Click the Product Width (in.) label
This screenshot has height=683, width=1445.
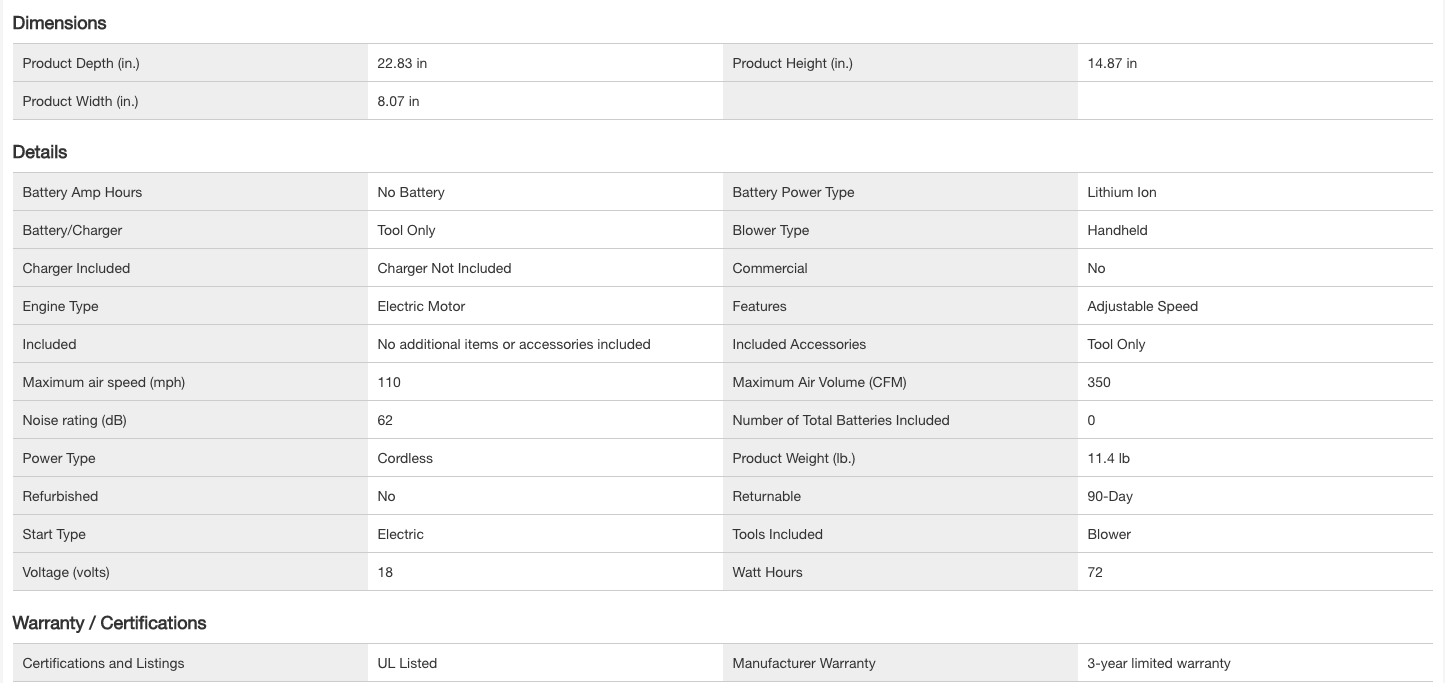tap(80, 101)
